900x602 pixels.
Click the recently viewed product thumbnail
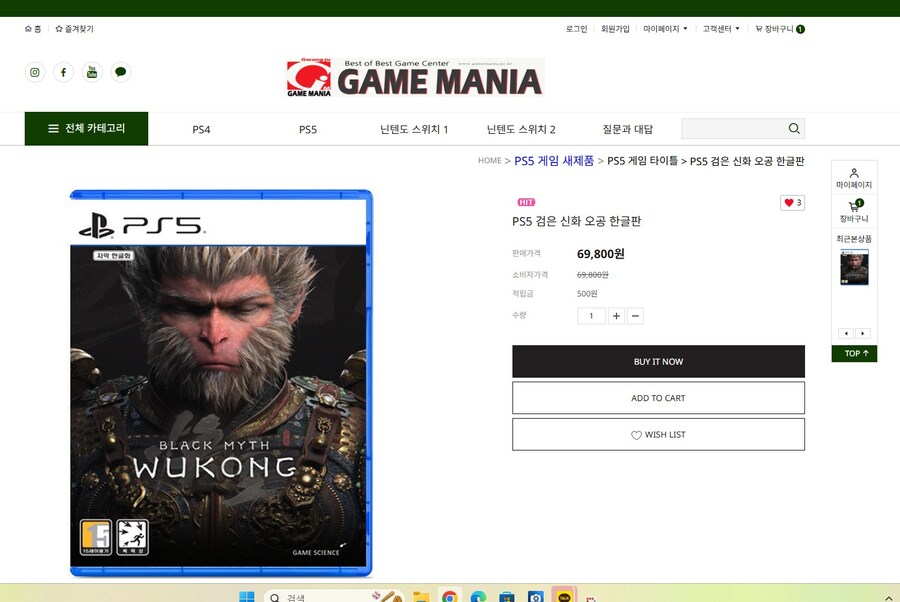pos(855,268)
